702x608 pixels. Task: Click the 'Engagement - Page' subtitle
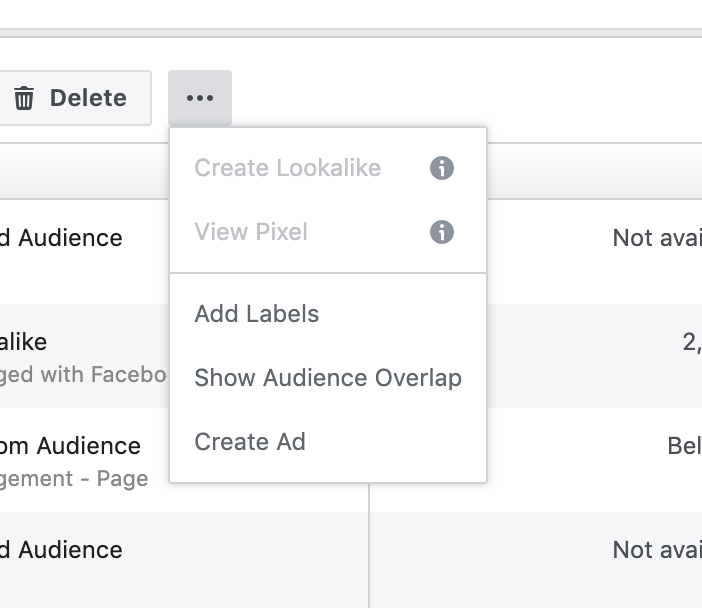[x=74, y=479]
